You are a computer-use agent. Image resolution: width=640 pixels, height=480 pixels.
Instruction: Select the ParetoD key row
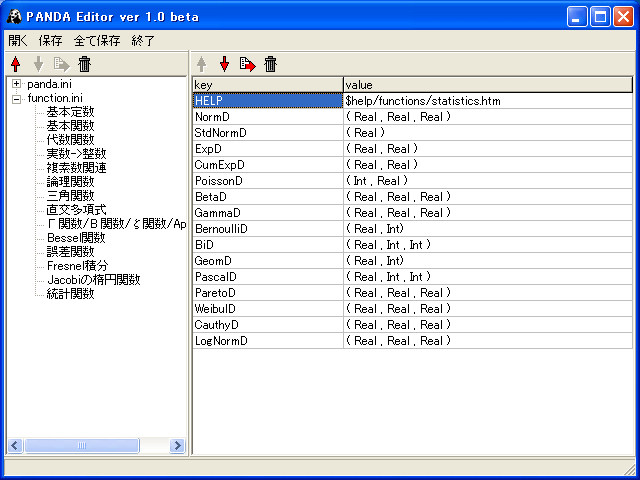coord(268,293)
